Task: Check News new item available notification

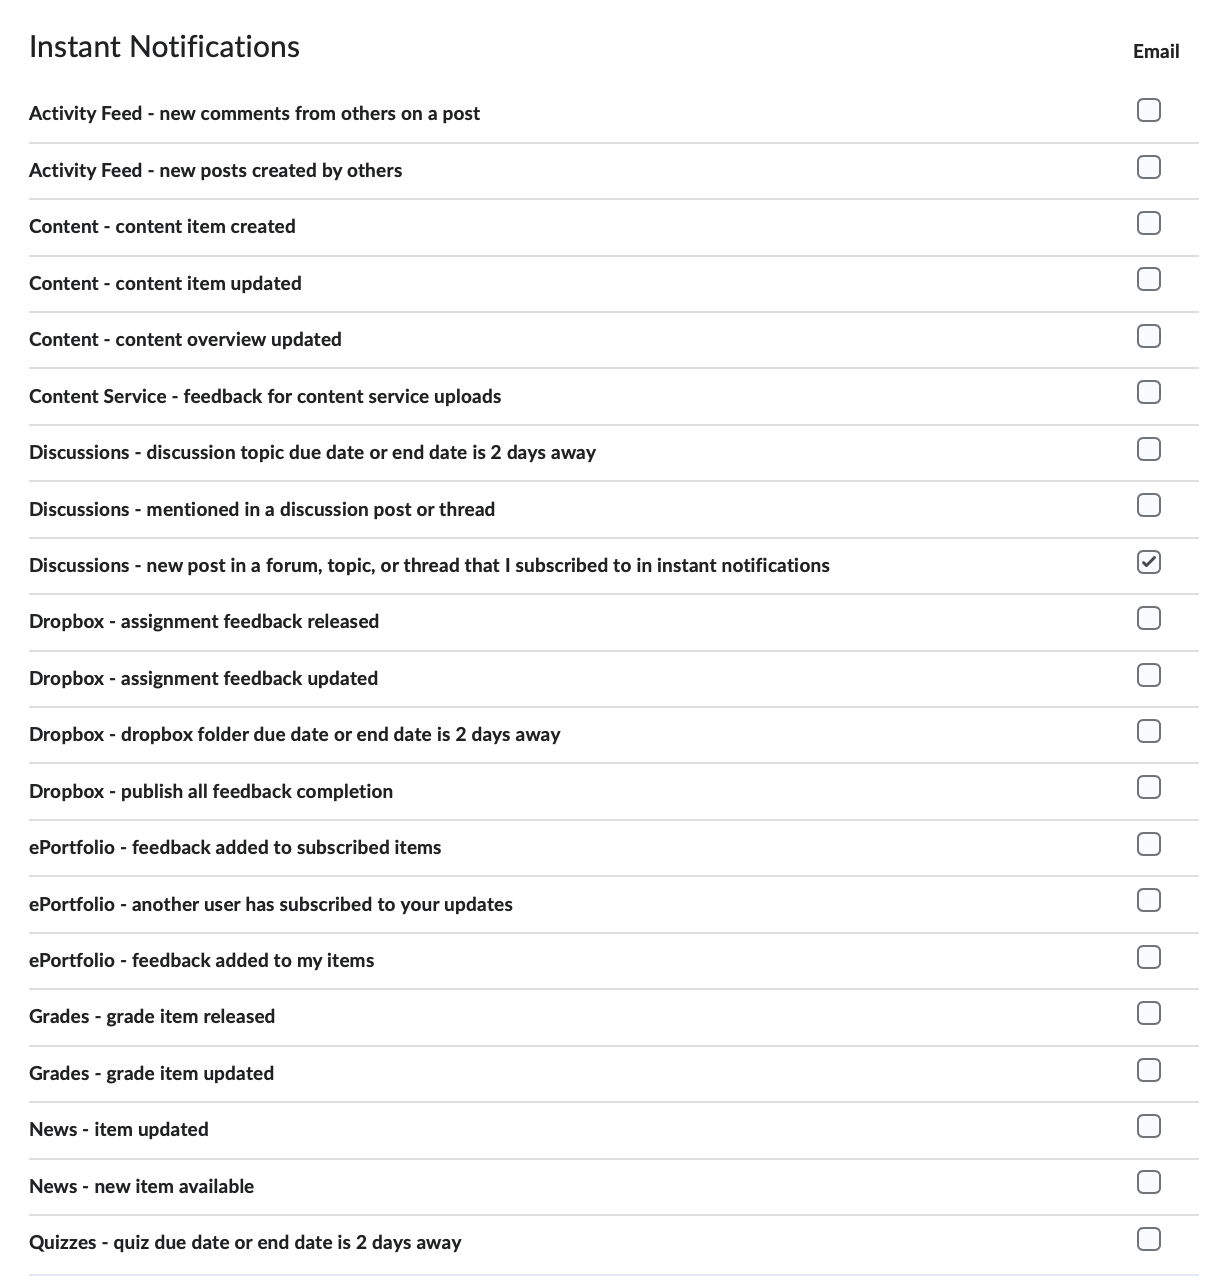Action: coord(1148,1183)
